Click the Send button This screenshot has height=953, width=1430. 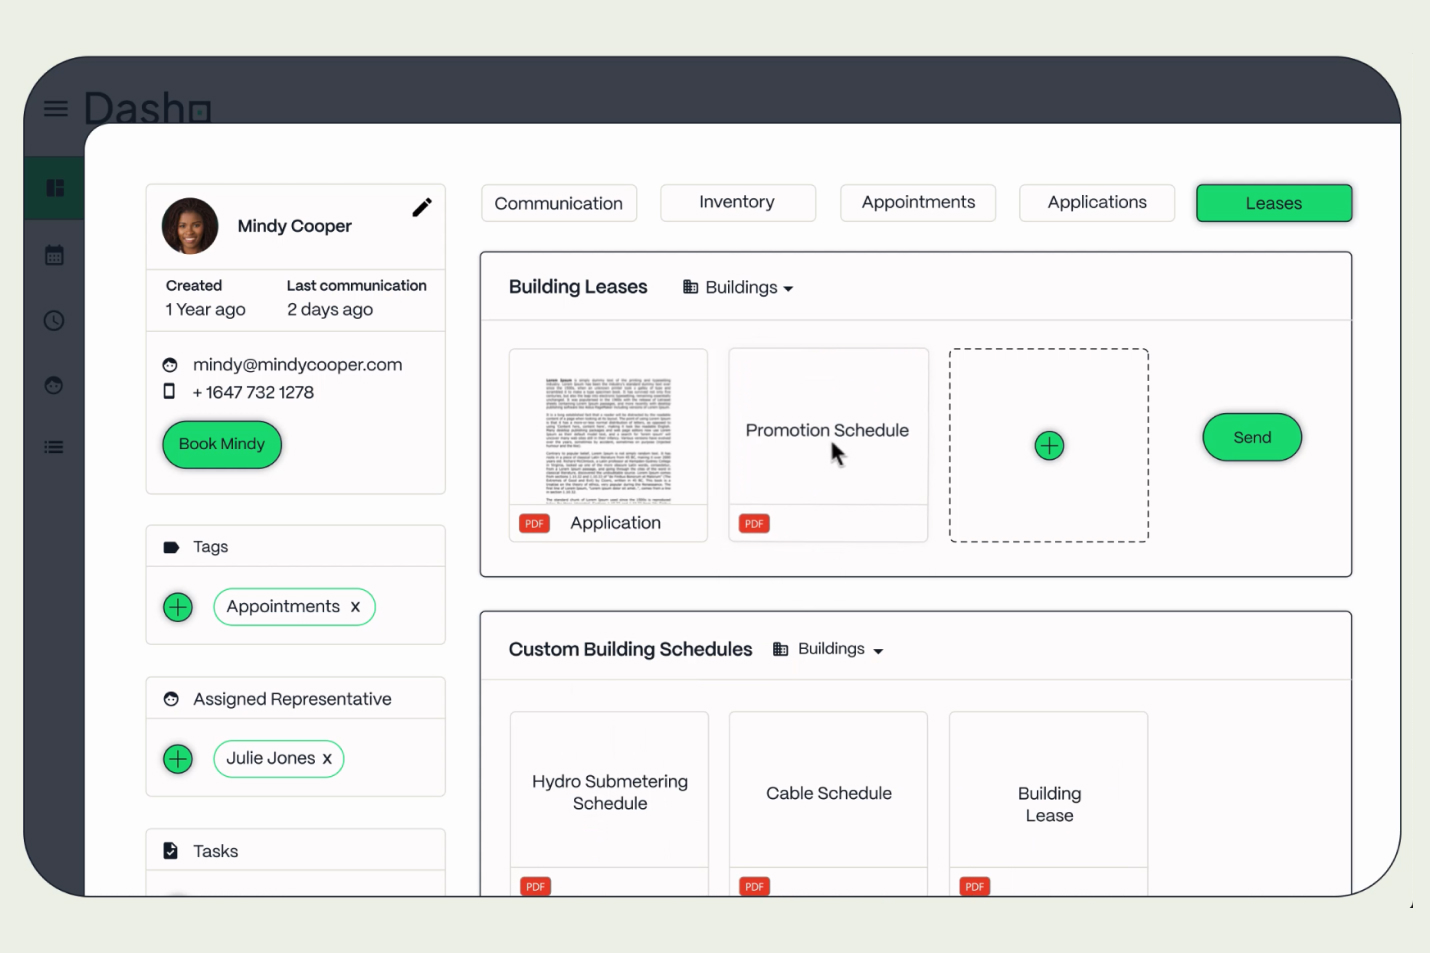pos(1252,437)
